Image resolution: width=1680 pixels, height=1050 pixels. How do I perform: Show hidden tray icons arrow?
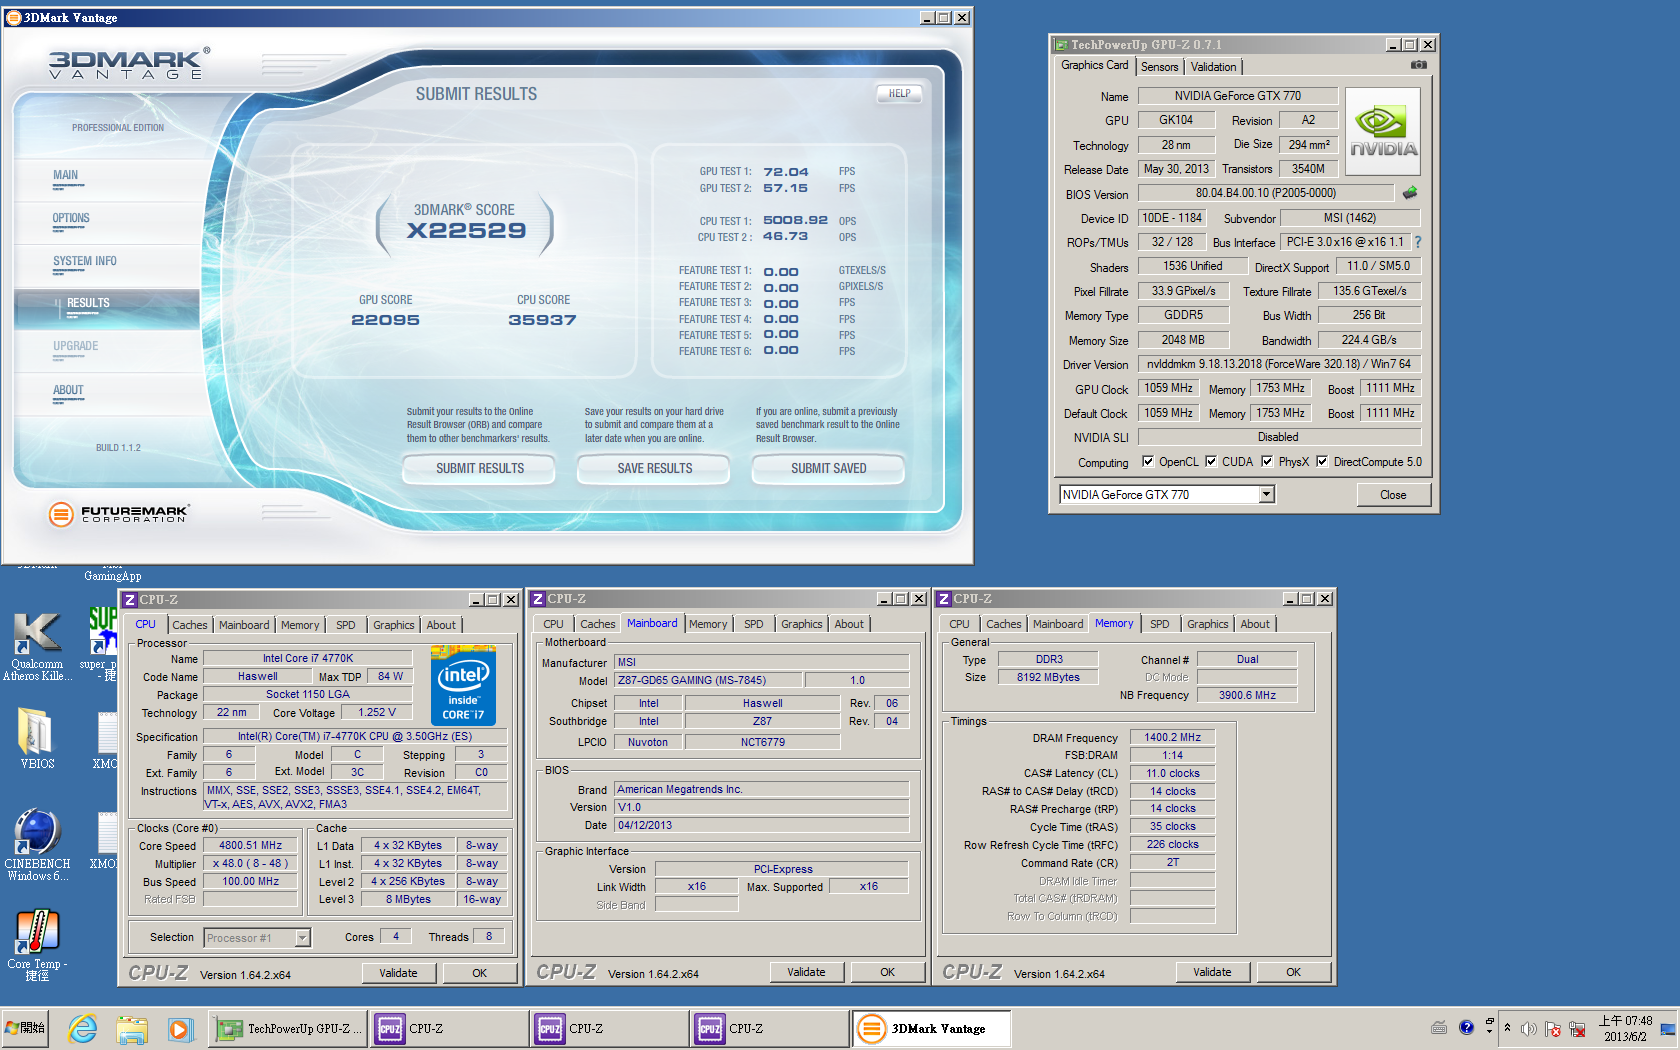[1508, 1028]
